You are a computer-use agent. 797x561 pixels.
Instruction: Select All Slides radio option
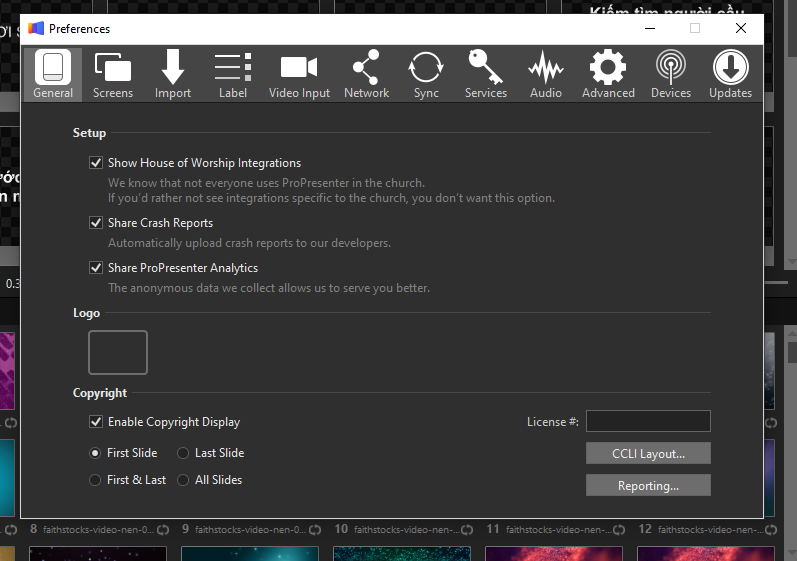coord(183,480)
